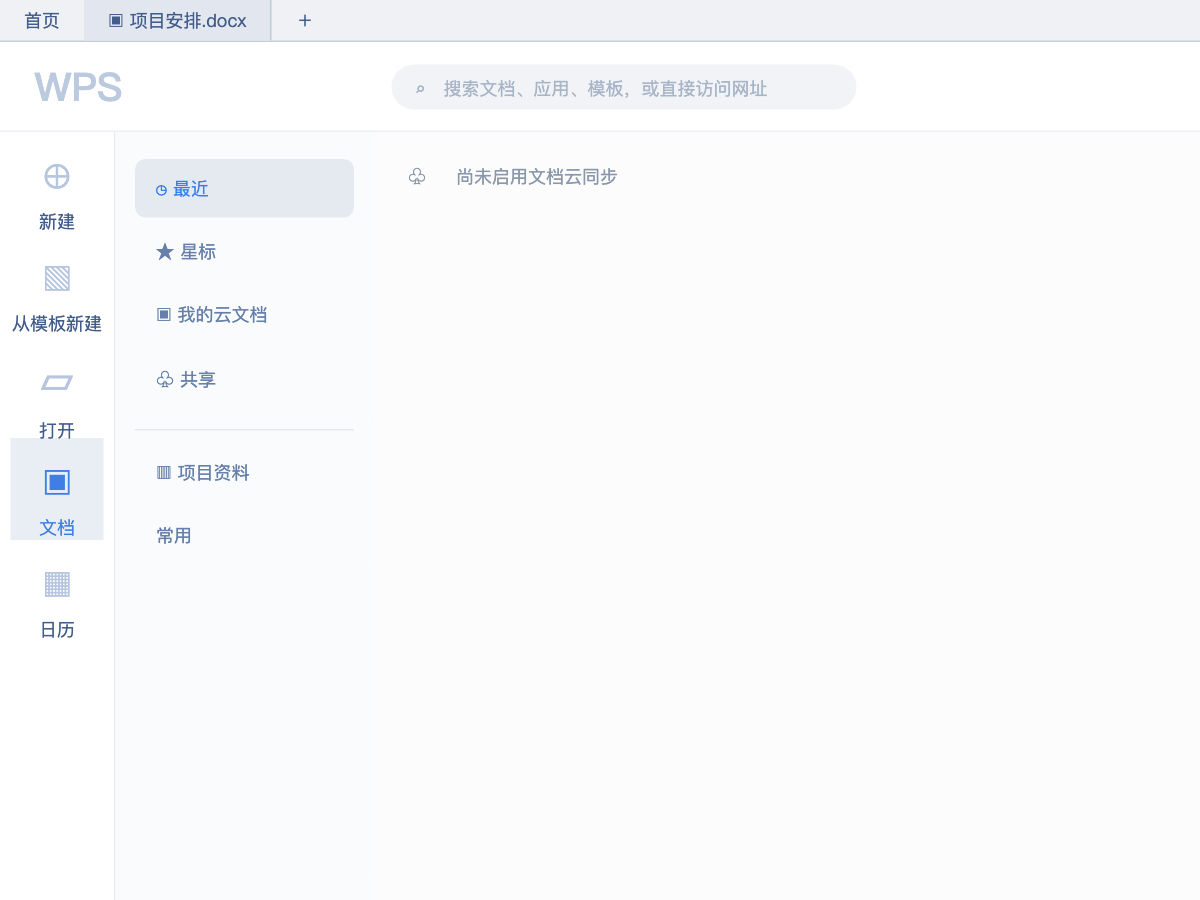Image resolution: width=1200 pixels, height=900 pixels.
Task: Click the cloud sync icon beside 尚未启用文档云同步
Action: [x=417, y=177]
